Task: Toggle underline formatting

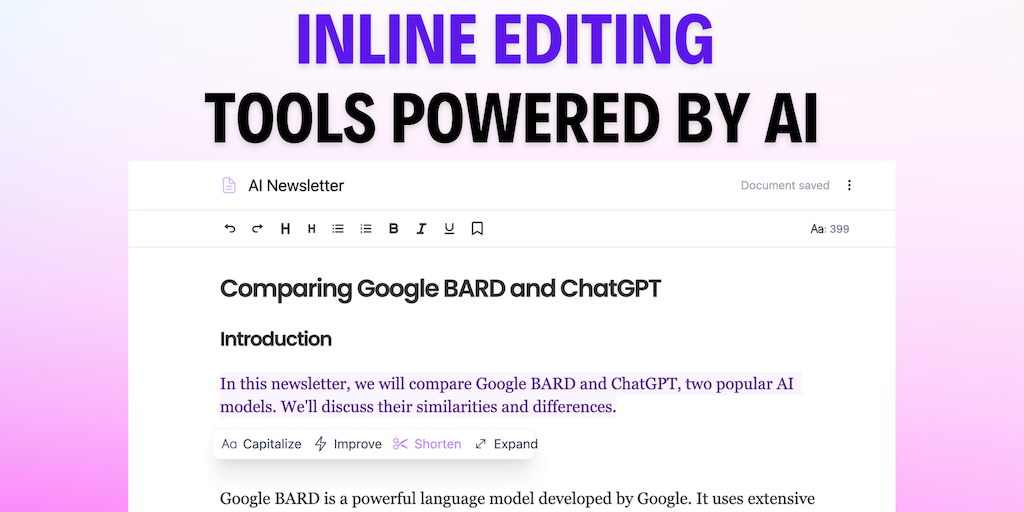Action: coord(449,229)
